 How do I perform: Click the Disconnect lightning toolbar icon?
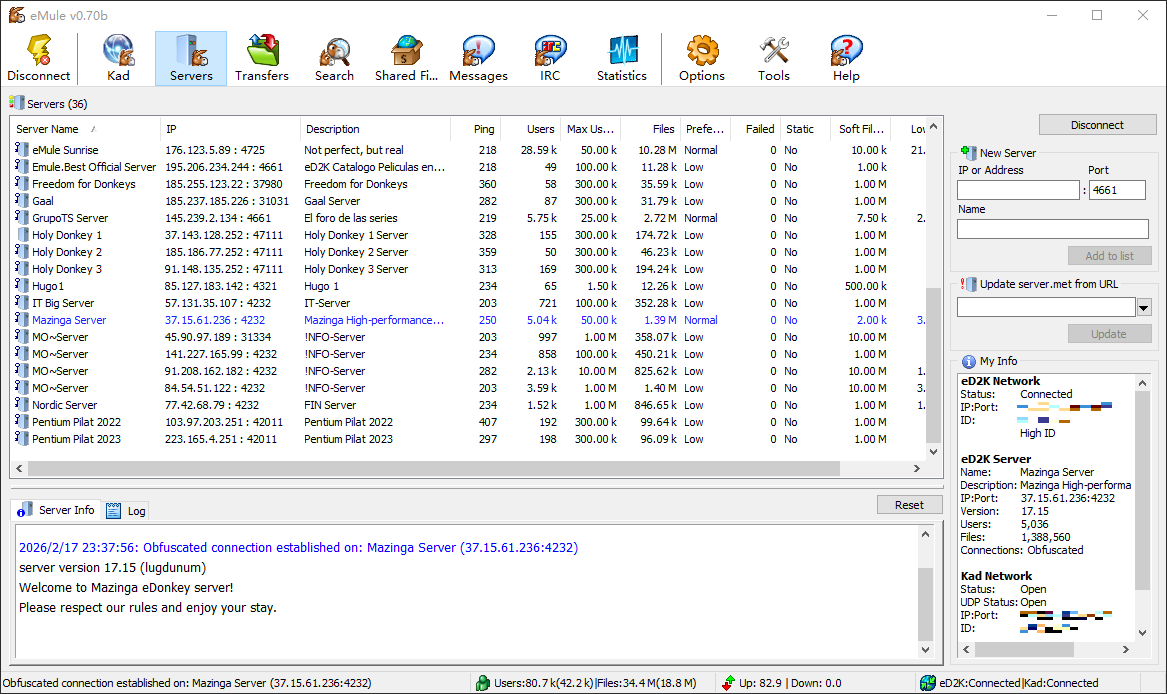39,58
